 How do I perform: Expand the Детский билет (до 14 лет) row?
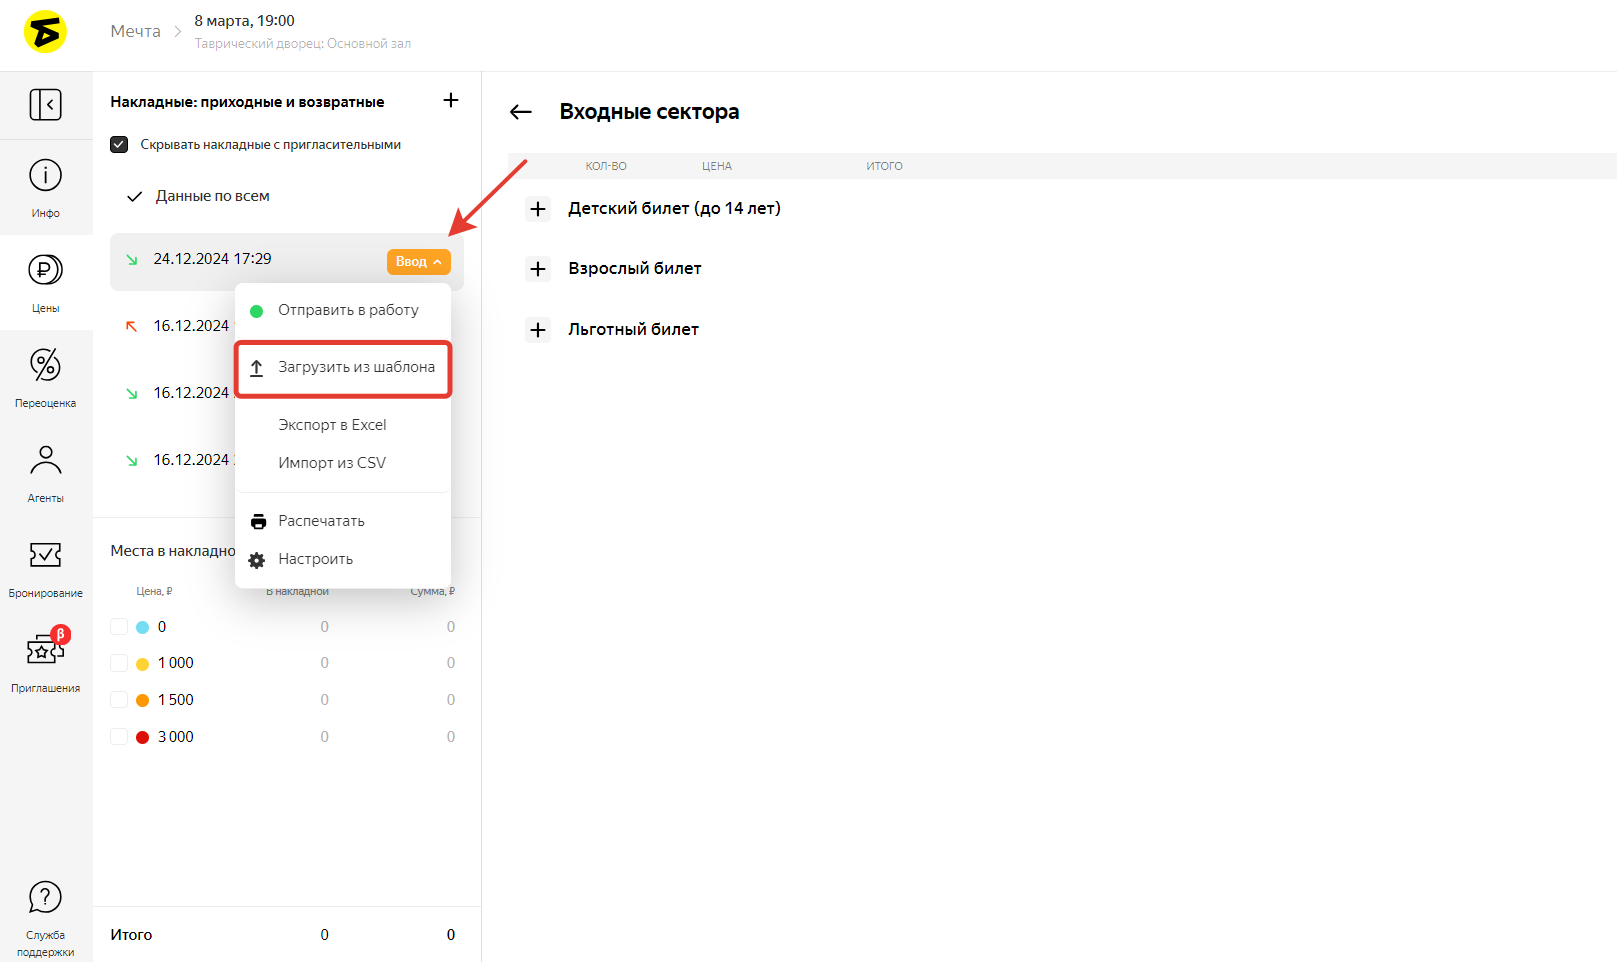(538, 209)
